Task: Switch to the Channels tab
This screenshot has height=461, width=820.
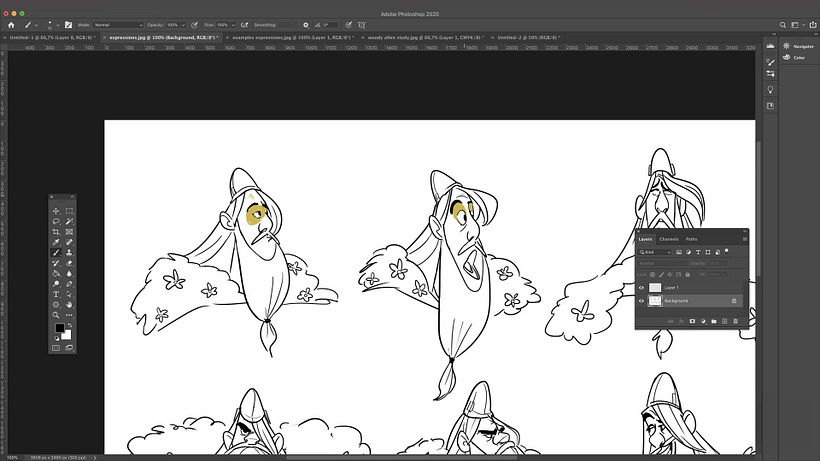Action: 669,239
